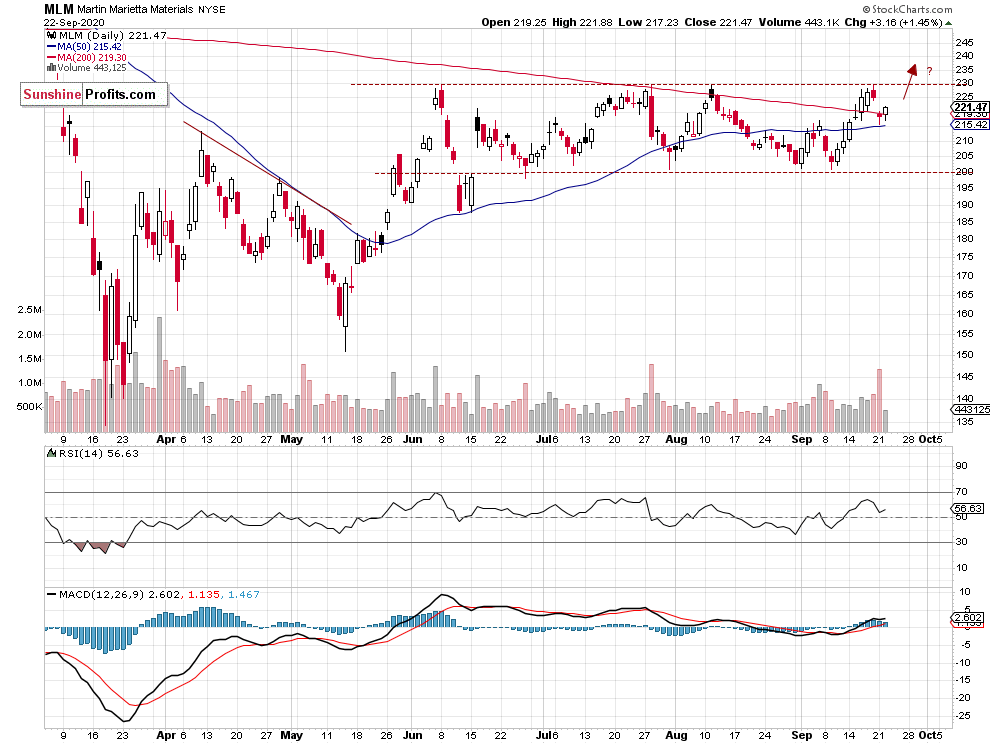Click the 'Open 219.25' value
990x744 pixels.
[514, 22]
